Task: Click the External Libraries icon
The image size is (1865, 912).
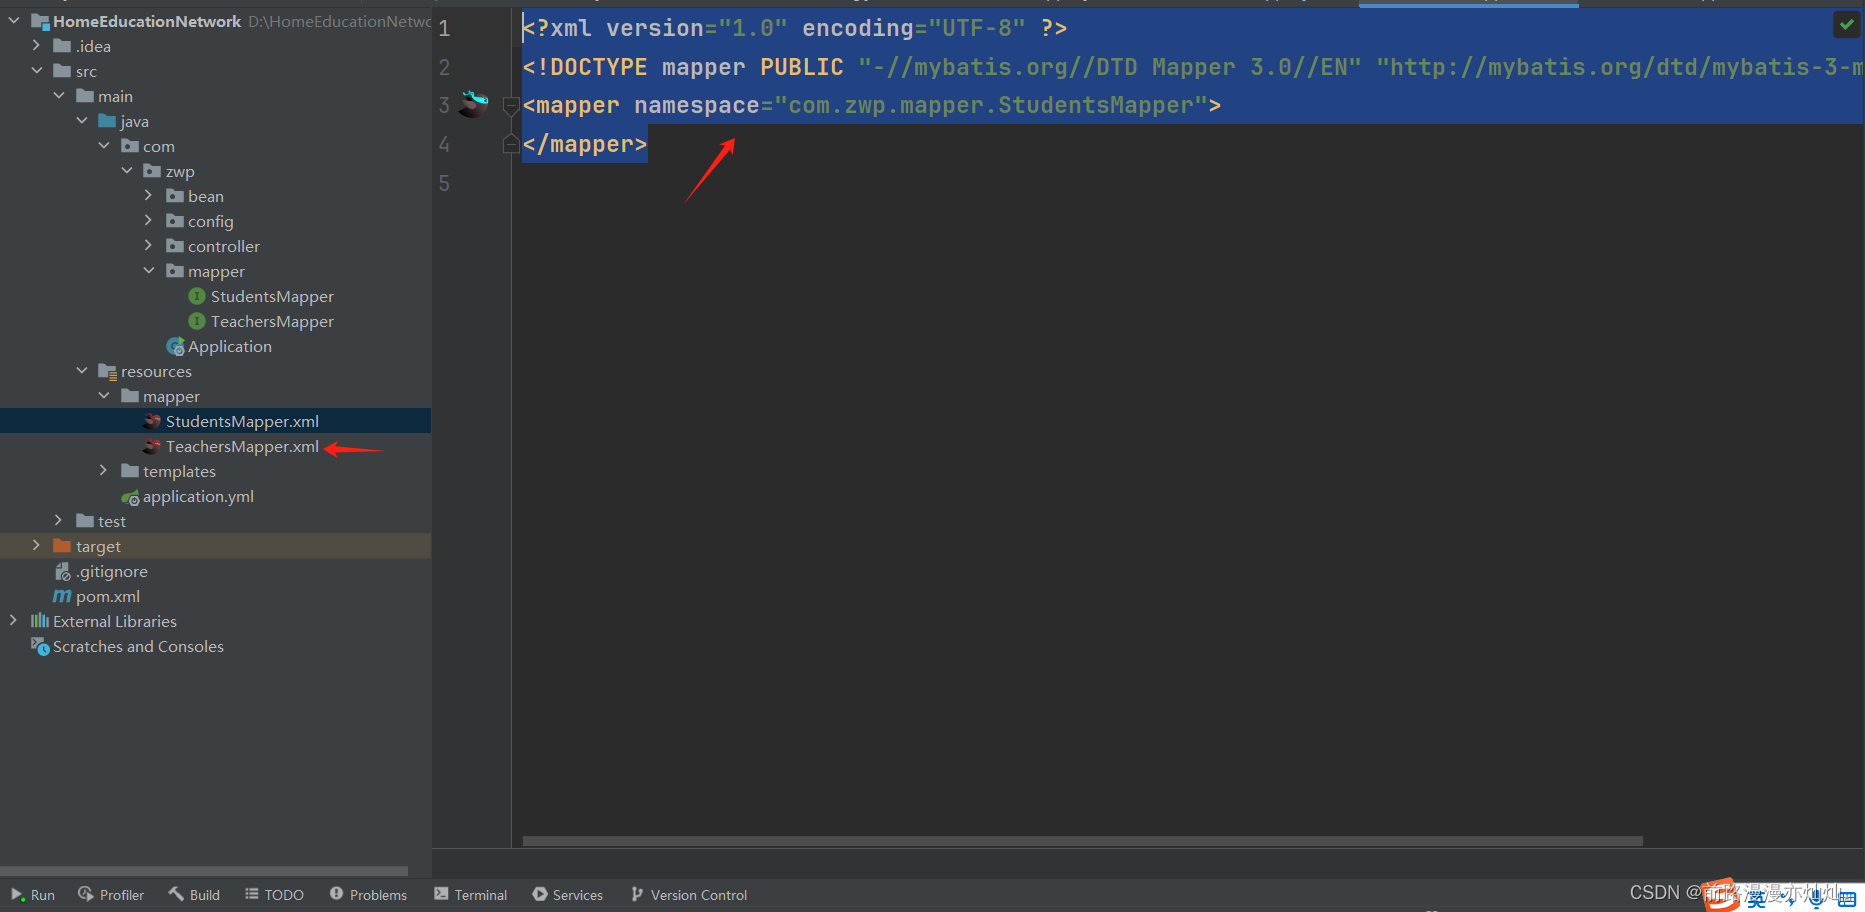Action: click(x=40, y=621)
